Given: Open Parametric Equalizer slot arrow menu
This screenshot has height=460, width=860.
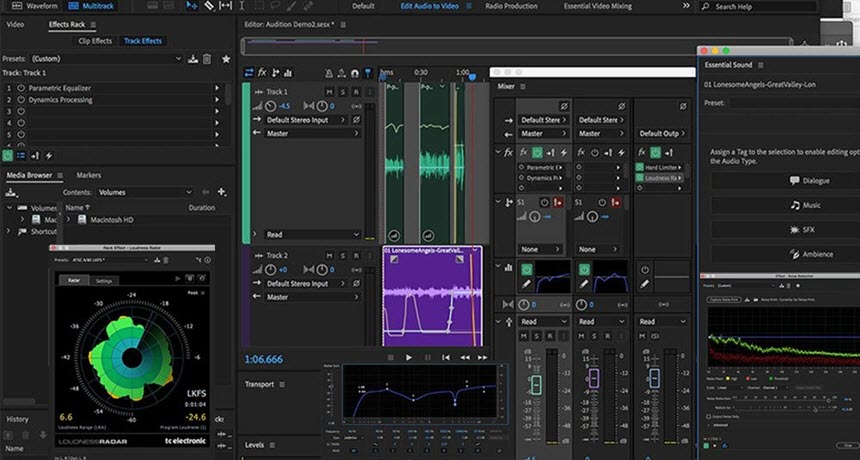Looking at the screenshot, I should click(217, 88).
